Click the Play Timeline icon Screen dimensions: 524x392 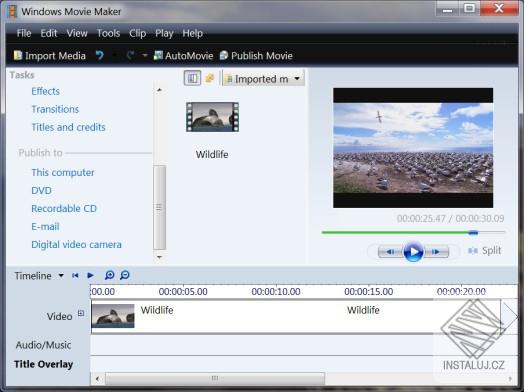90,275
